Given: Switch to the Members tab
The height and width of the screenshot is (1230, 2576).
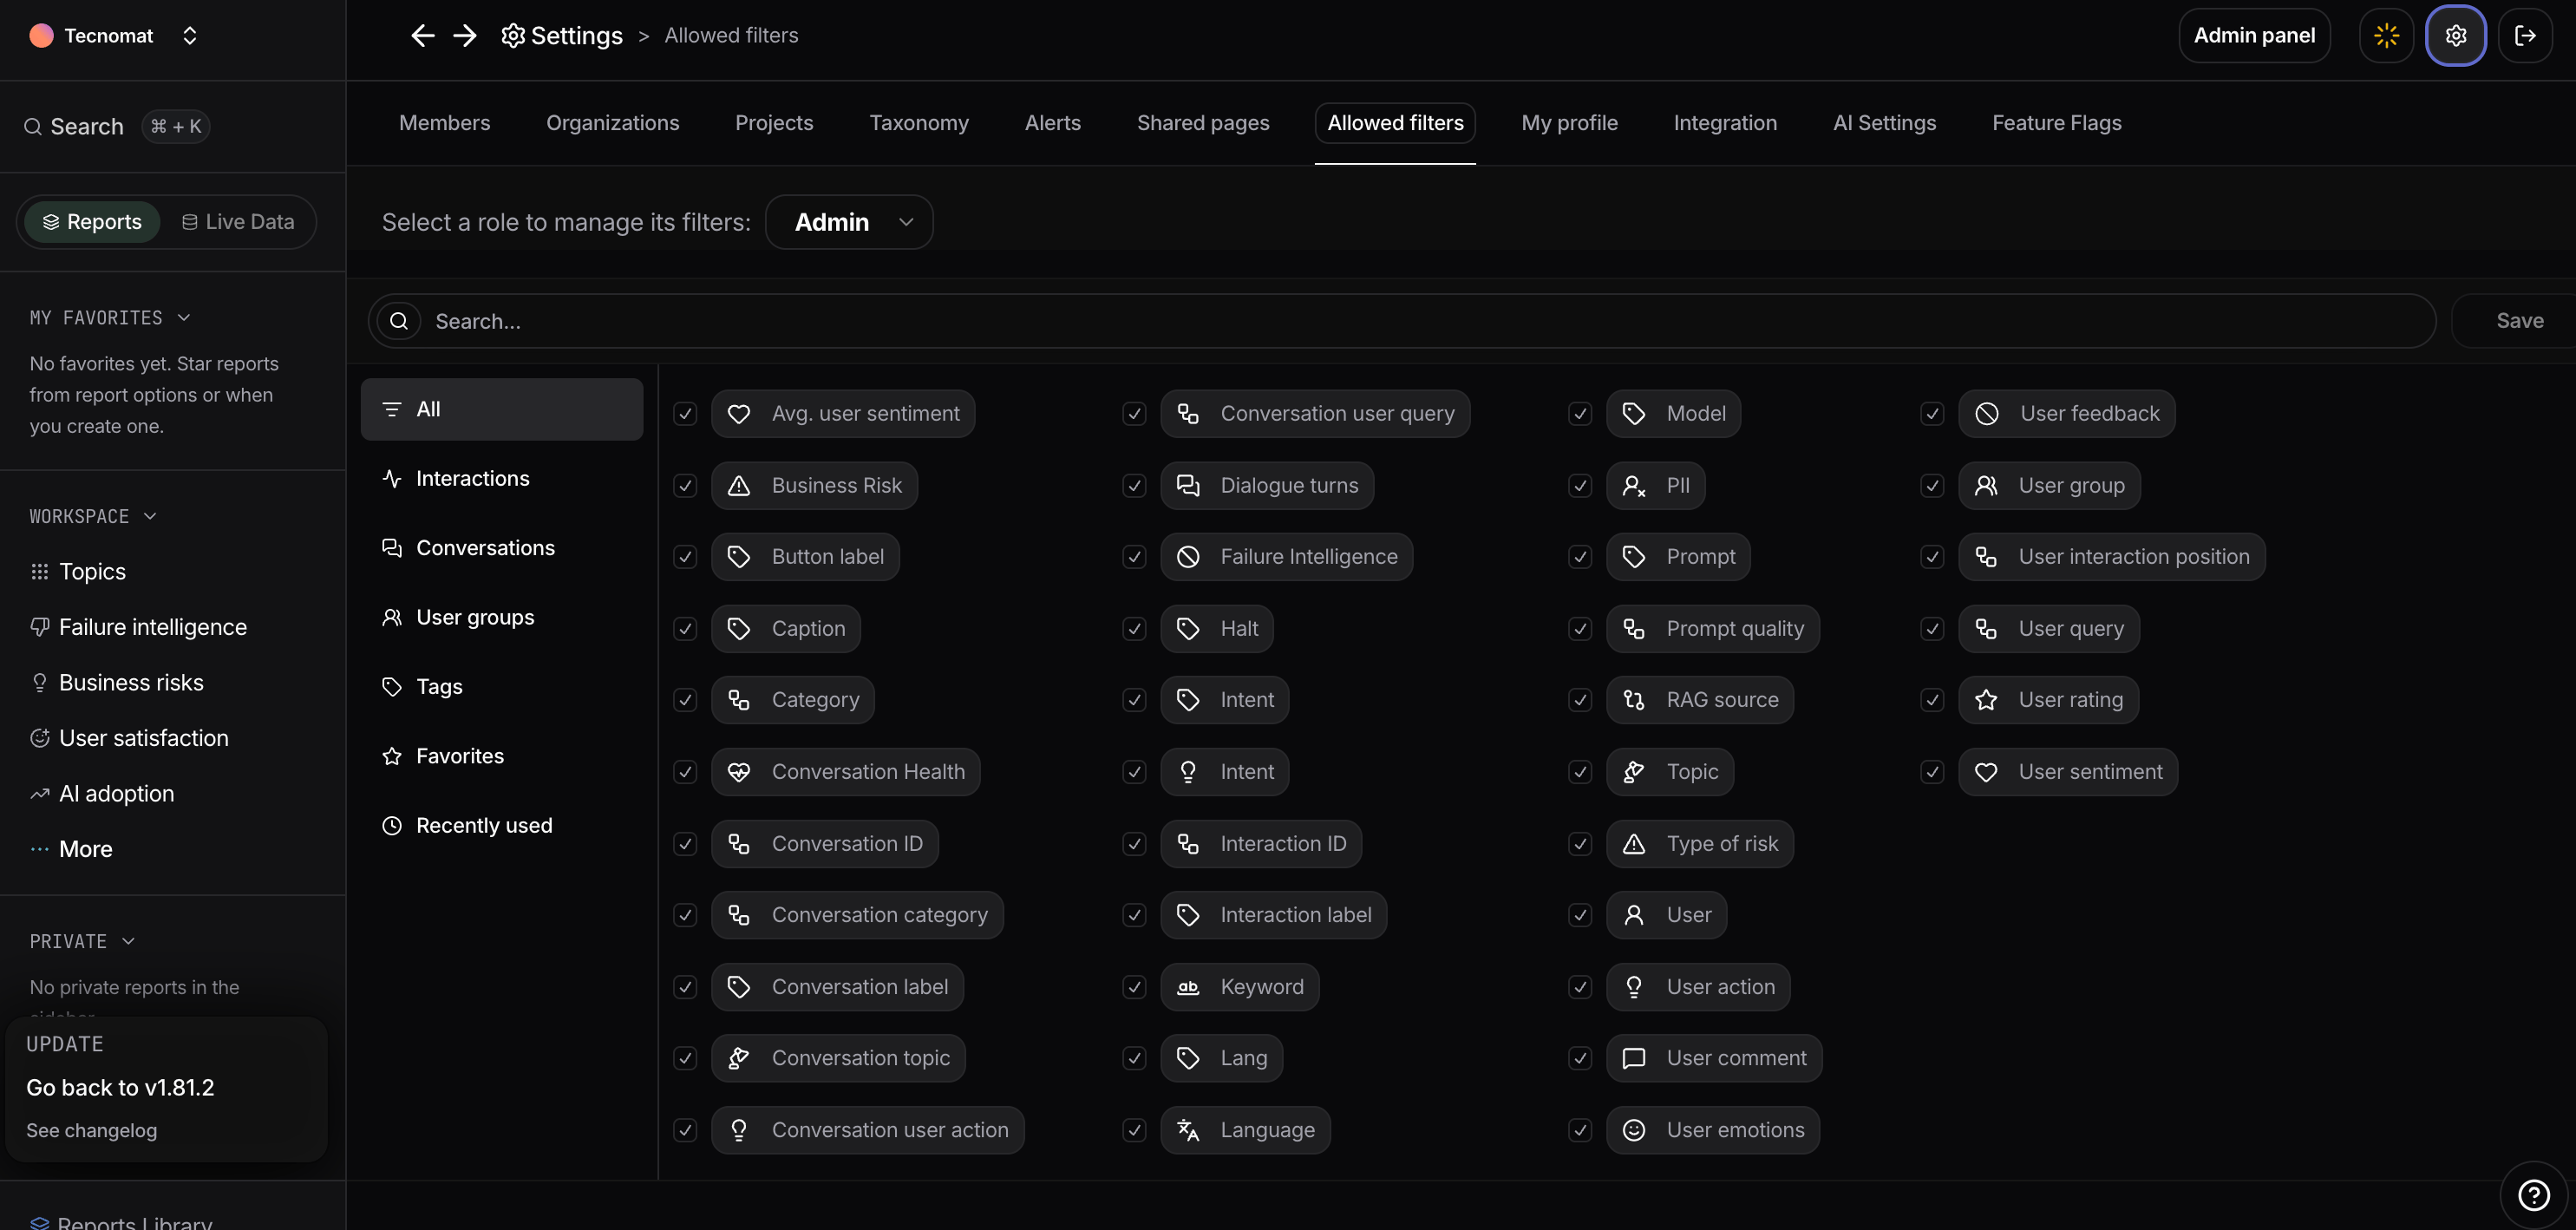Looking at the screenshot, I should (445, 123).
